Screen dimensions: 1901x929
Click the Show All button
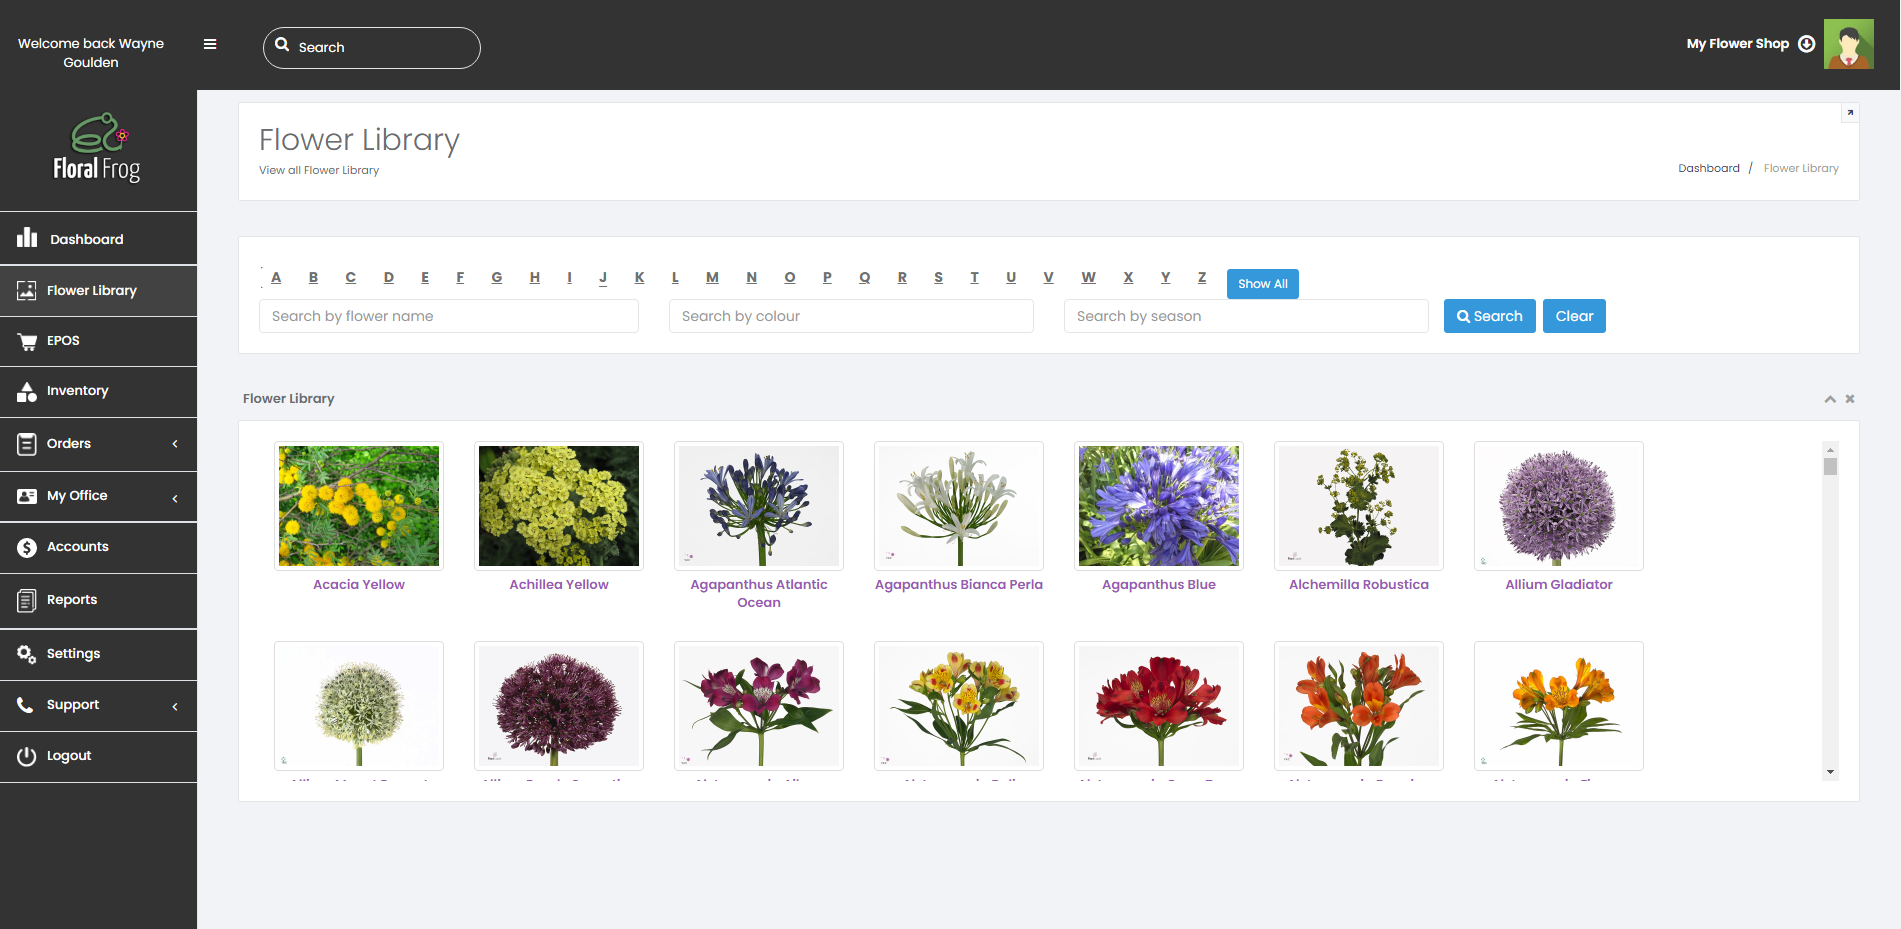tap(1262, 283)
